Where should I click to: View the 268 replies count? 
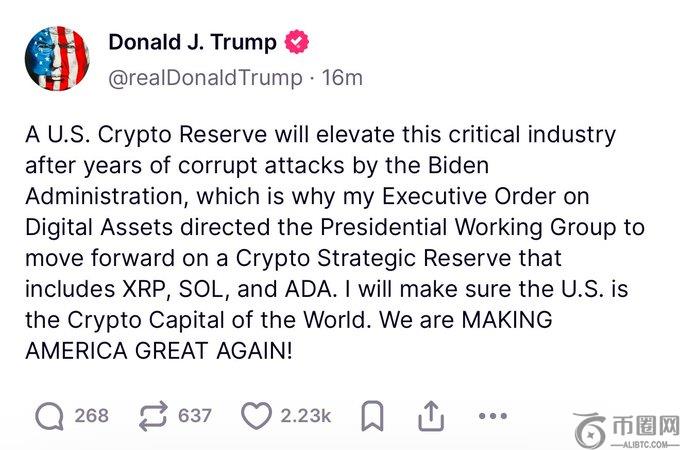pos(91,414)
